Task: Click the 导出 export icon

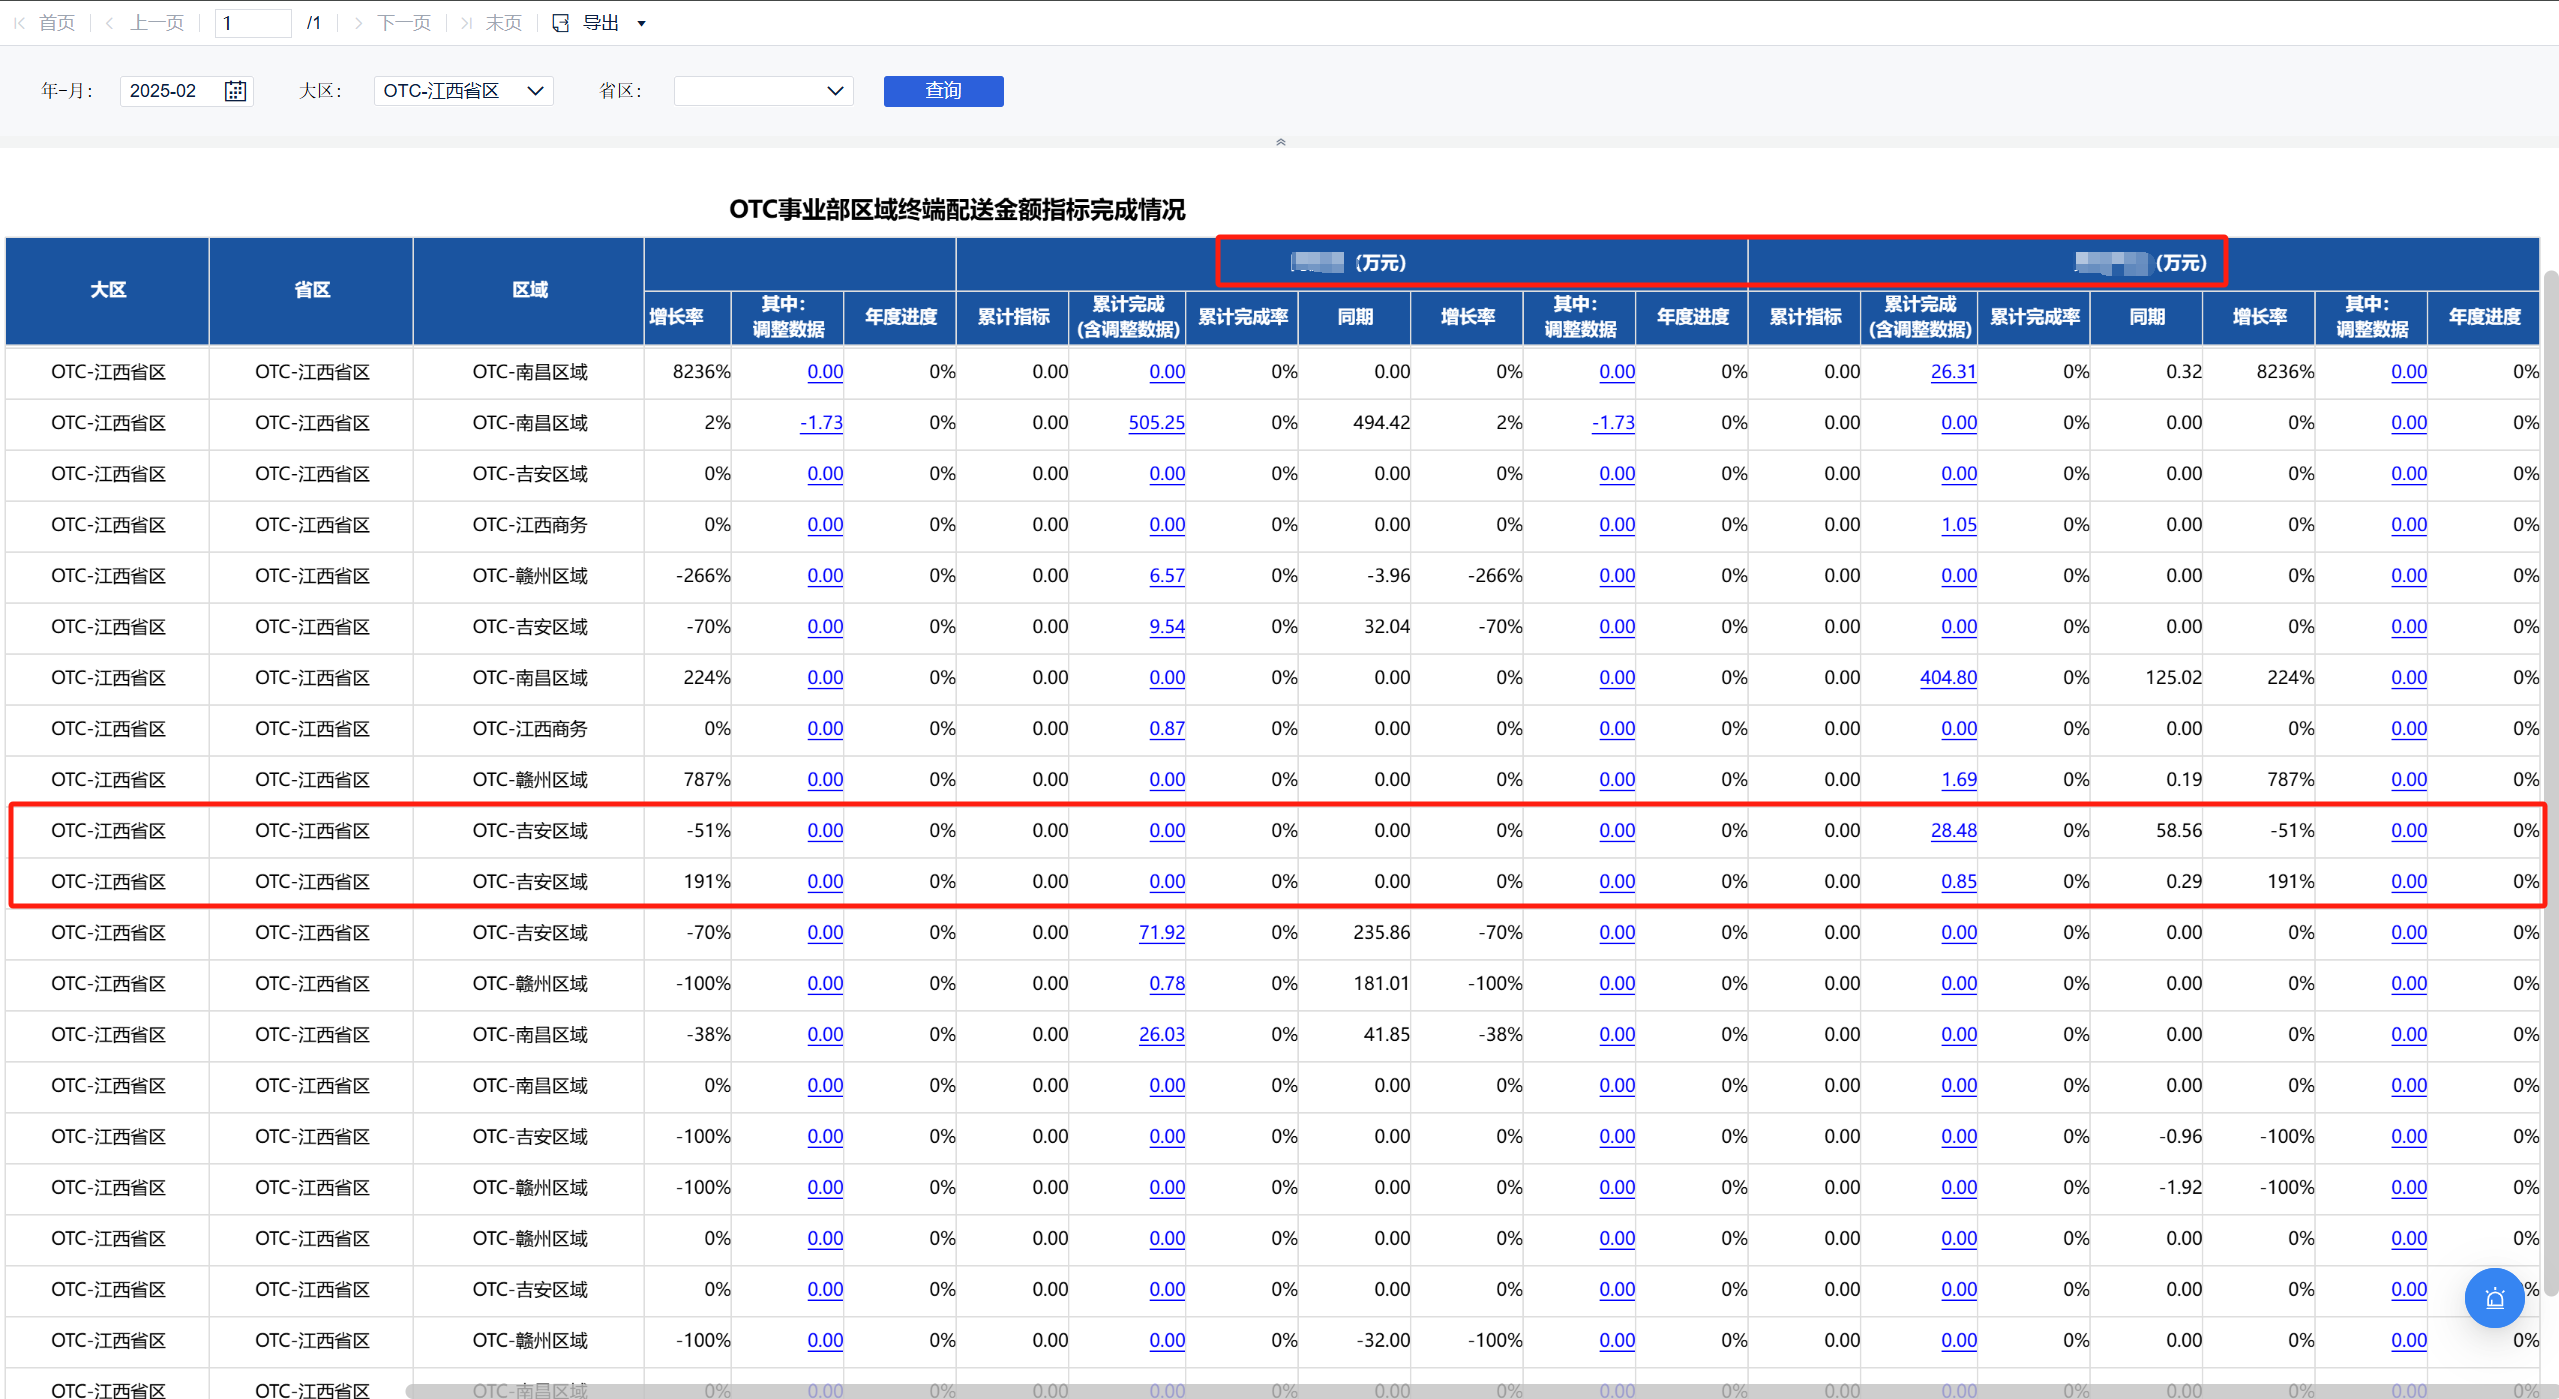Action: pyautogui.click(x=561, y=23)
